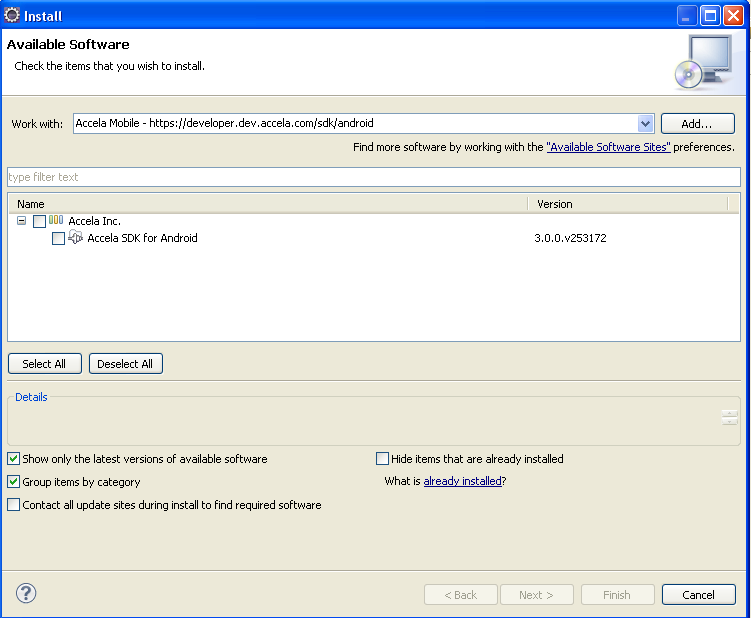
Task: Enable Contact all update sites during install
Action: [14, 505]
